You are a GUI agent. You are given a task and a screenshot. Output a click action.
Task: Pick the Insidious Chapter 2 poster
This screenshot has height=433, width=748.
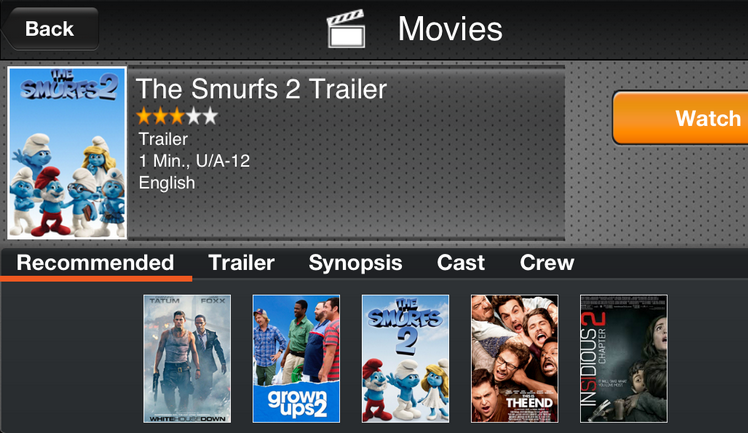click(624, 359)
